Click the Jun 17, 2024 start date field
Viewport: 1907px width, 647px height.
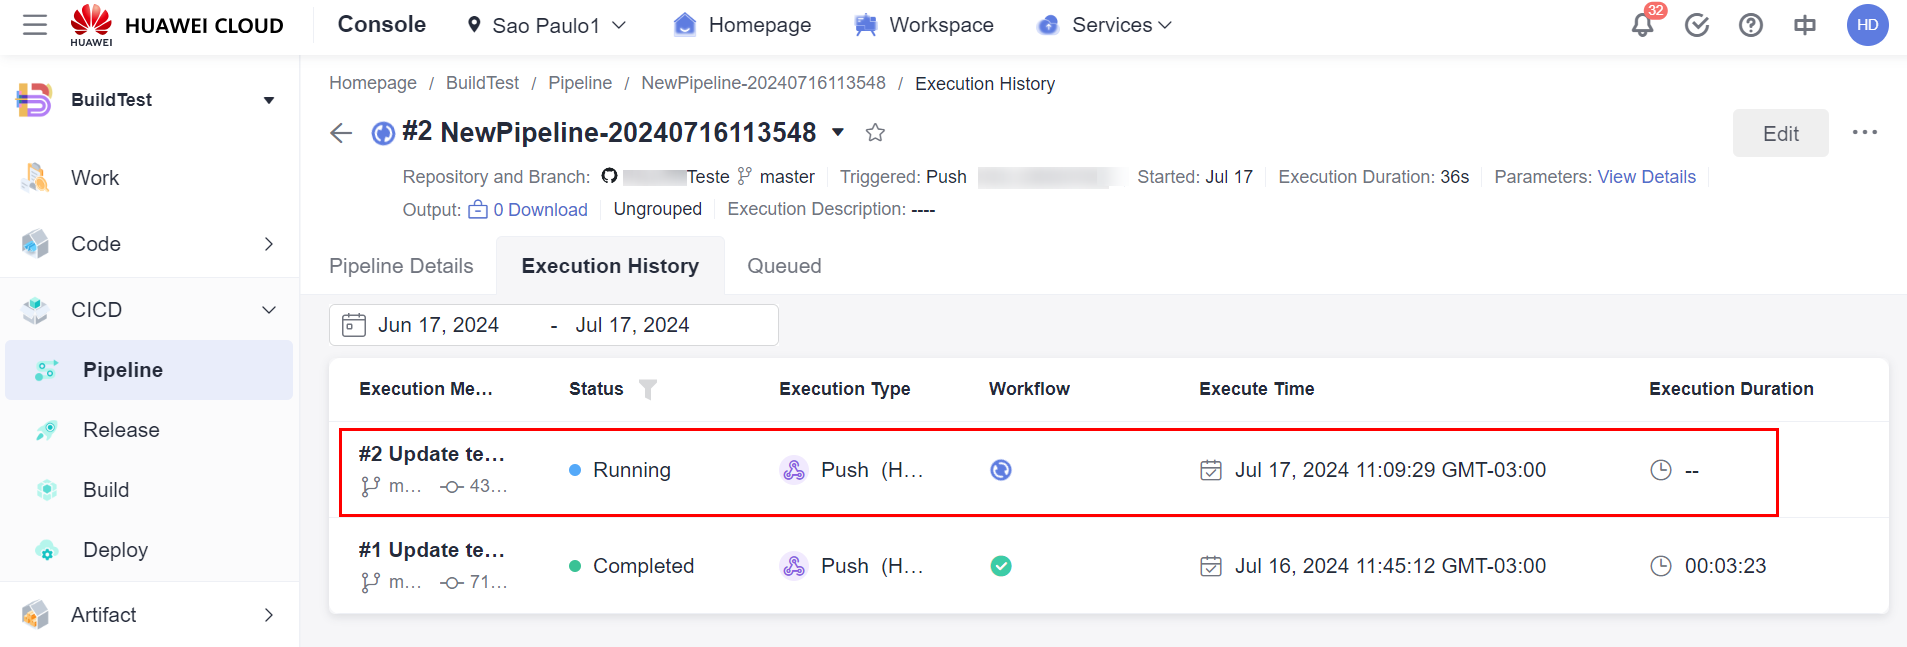click(x=438, y=325)
